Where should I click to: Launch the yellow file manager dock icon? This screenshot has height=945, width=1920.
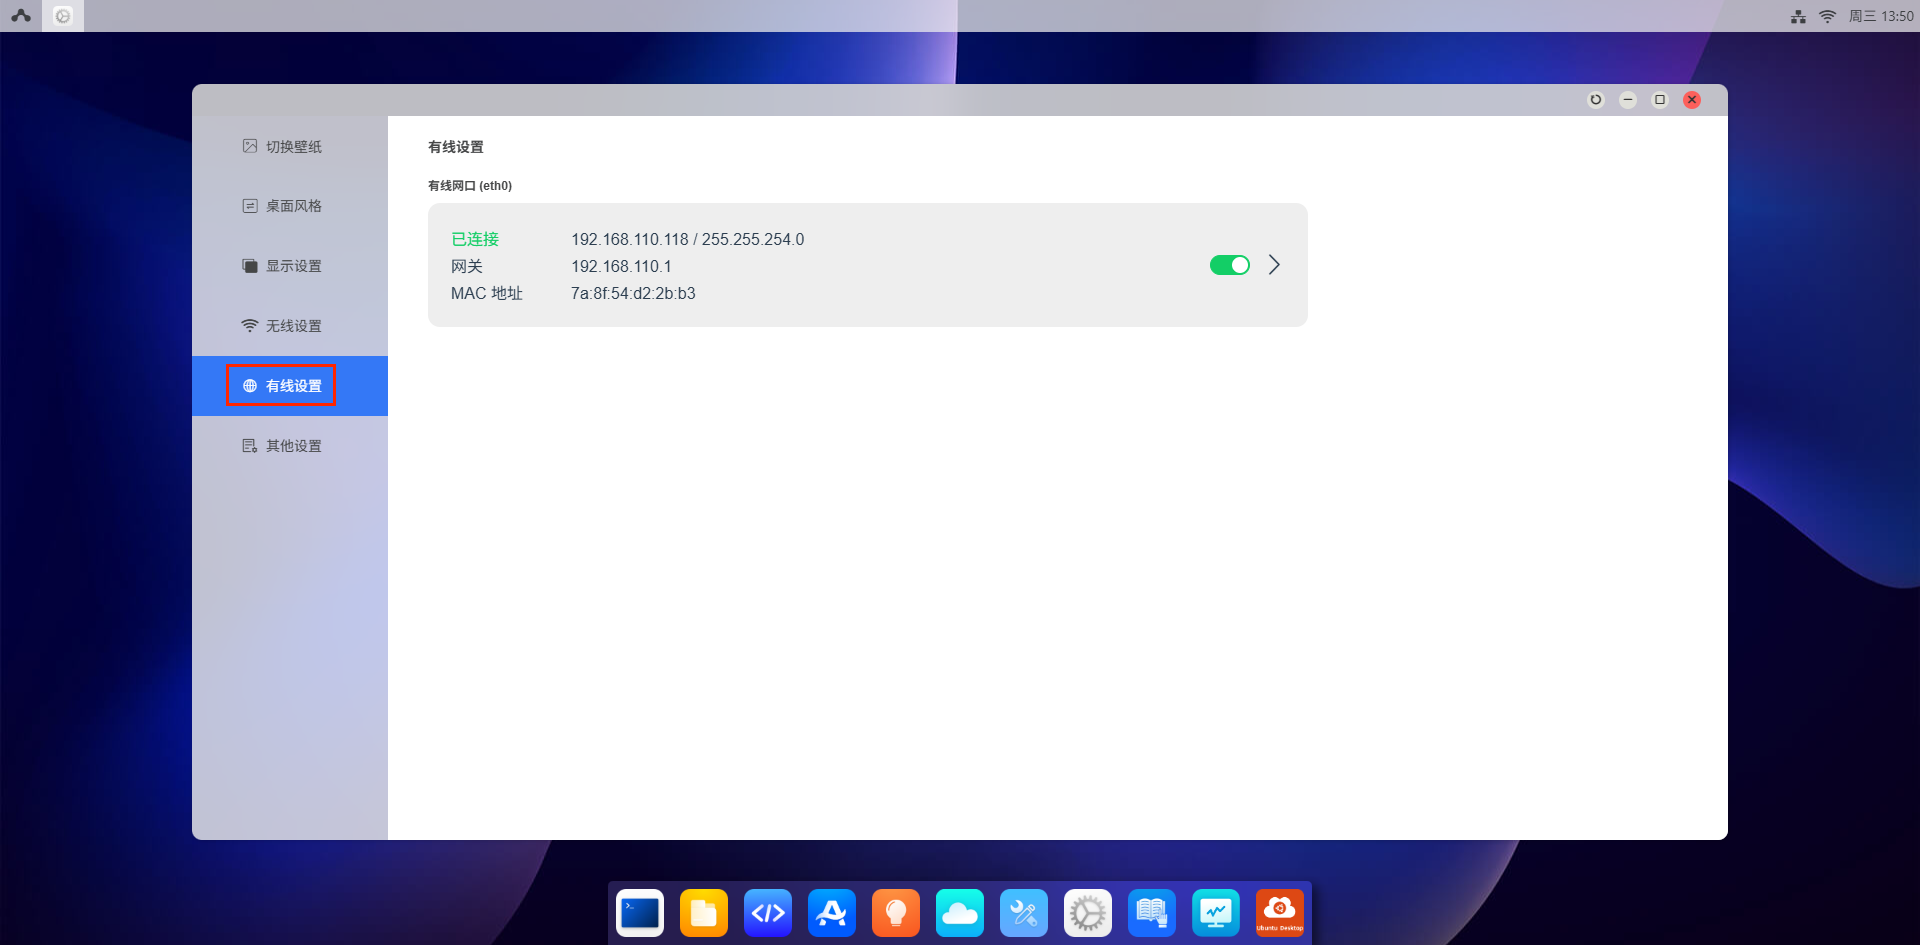pyautogui.click(x=704, y=913)
